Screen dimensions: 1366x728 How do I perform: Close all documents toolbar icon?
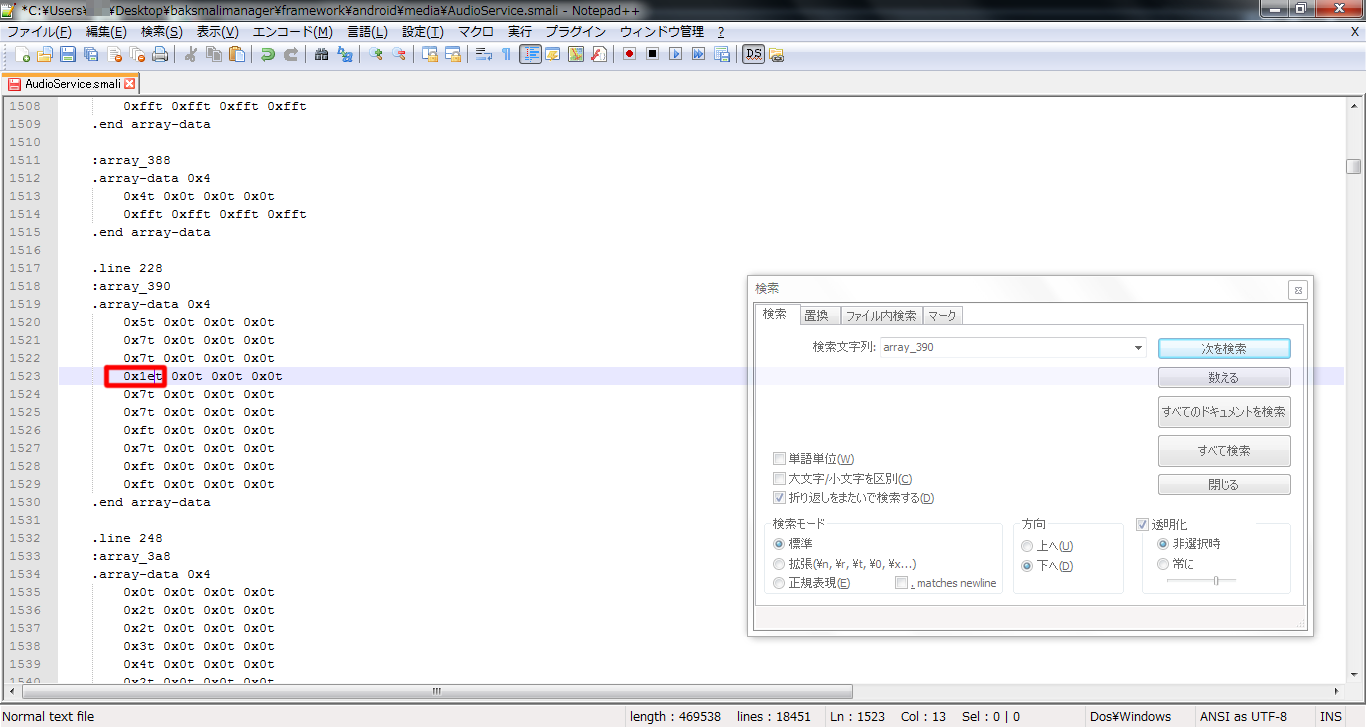click(137, 54)
